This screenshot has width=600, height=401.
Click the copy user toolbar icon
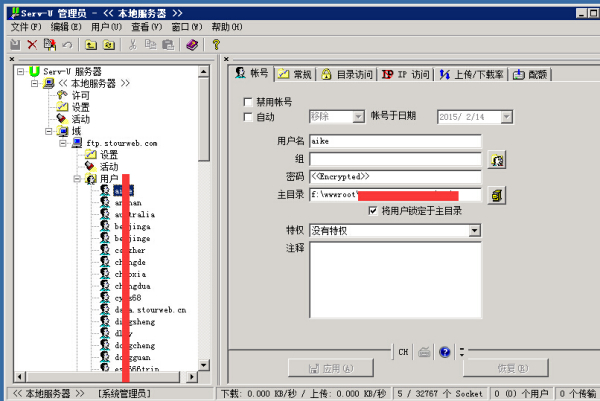[50, 45]
